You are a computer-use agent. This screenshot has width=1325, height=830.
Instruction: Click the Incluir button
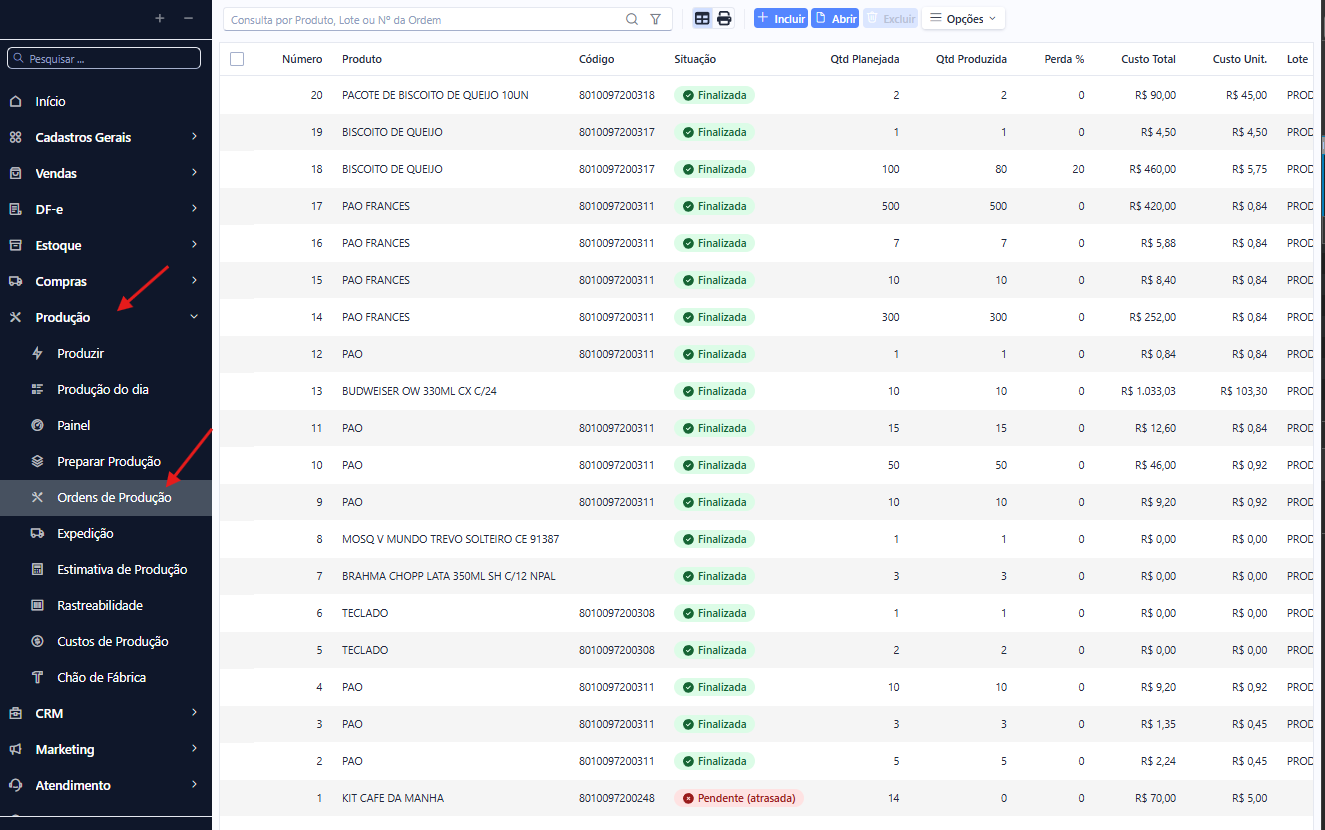click(781, 19)
